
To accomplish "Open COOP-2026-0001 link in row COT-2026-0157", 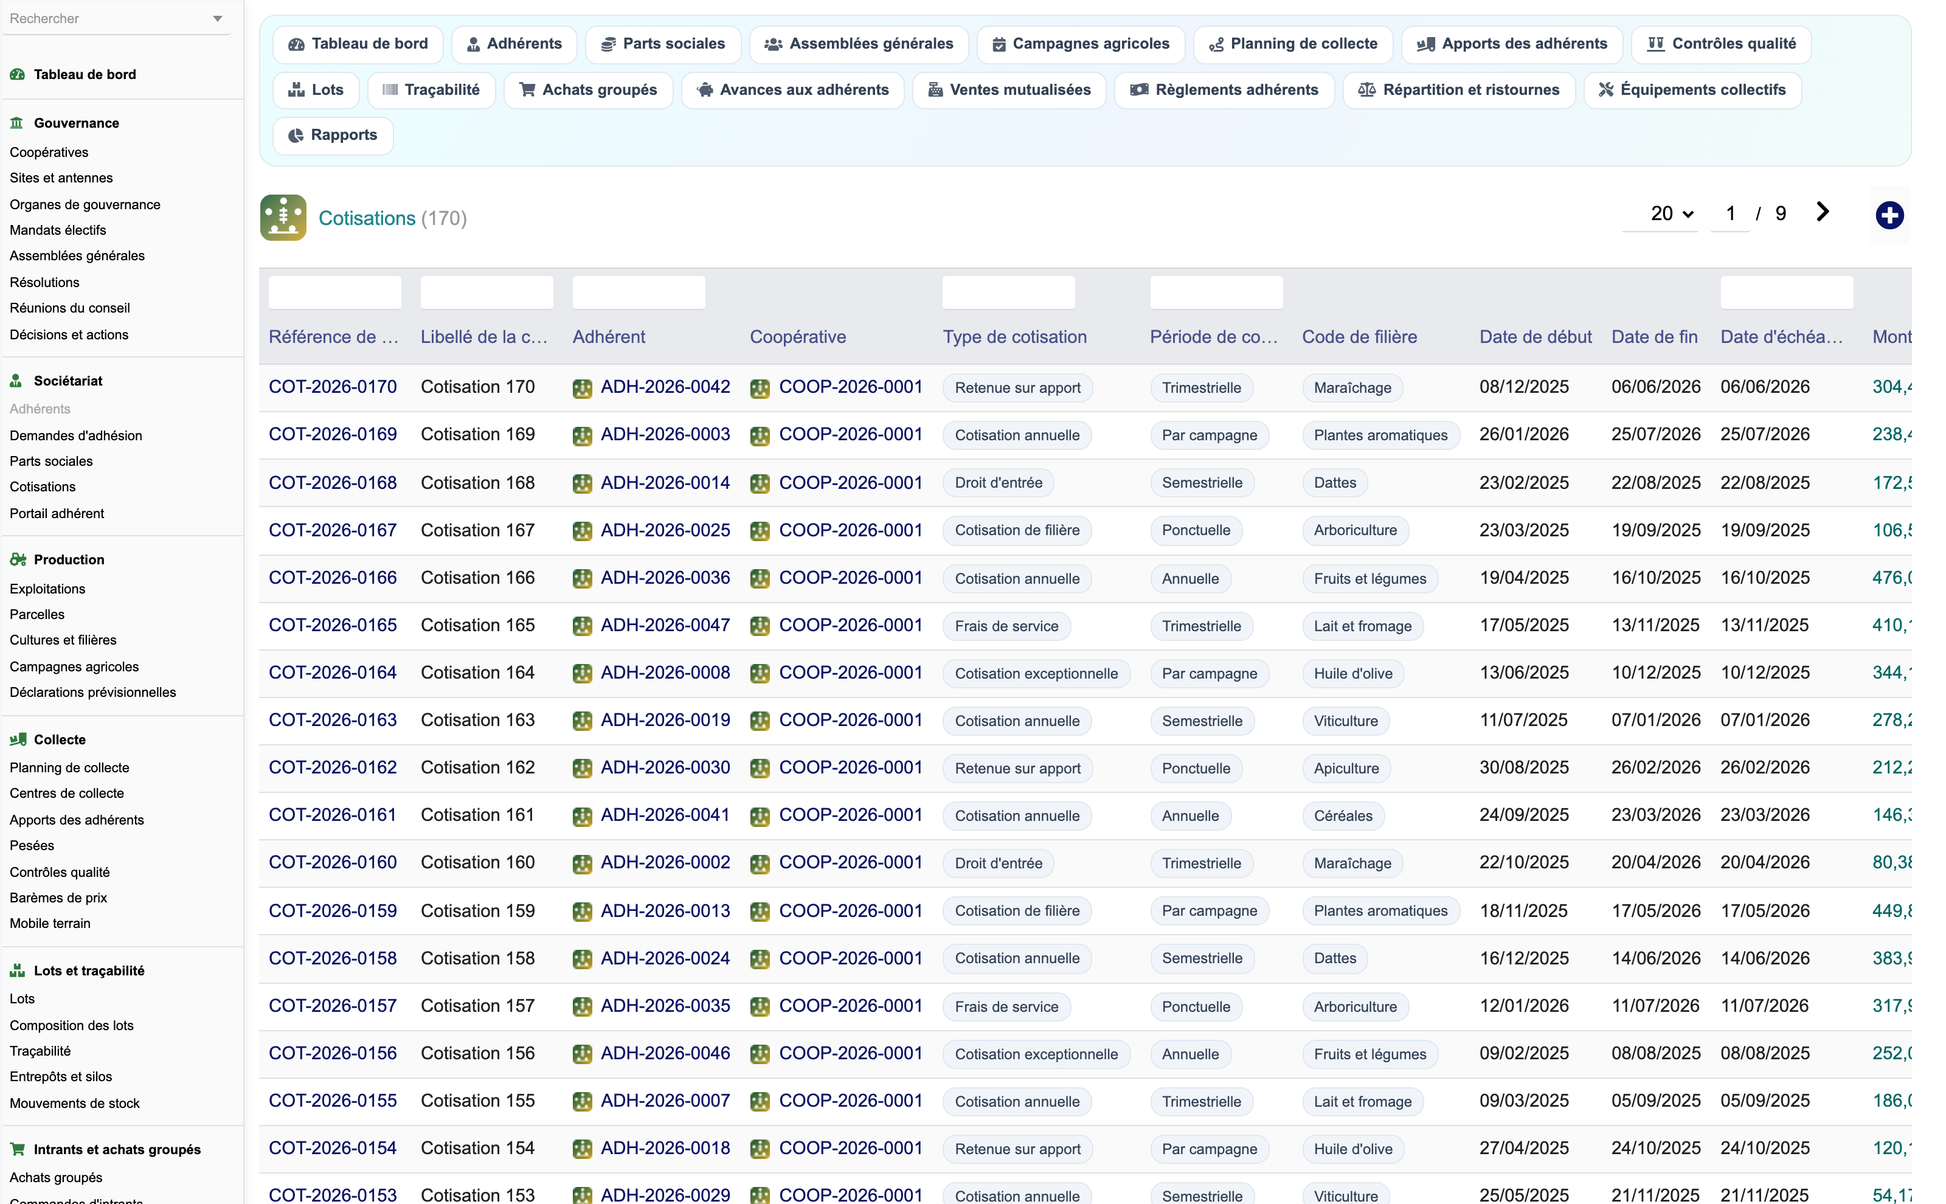I will click(x=851, y=1006).
